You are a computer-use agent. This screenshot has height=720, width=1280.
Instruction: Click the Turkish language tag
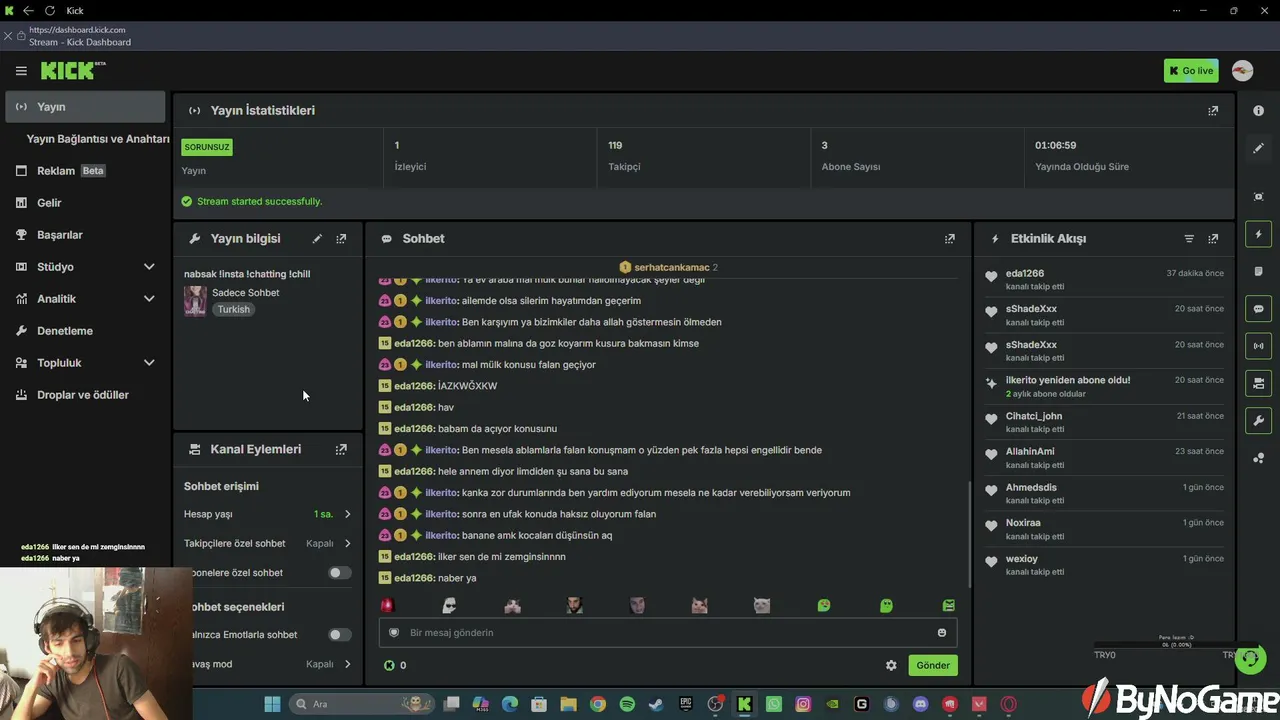[x=234, y=310]
